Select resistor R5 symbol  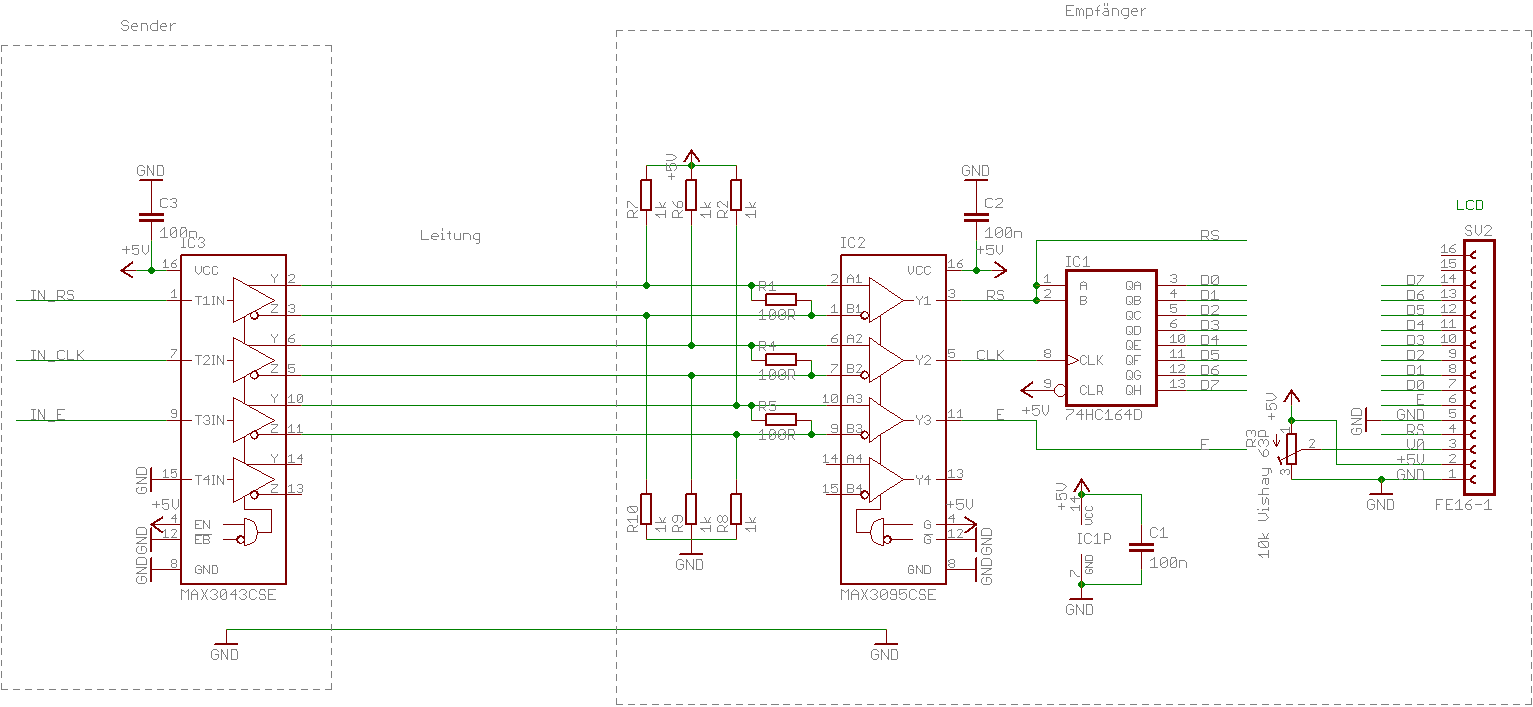pyautogui.click(x=781, y=419)
